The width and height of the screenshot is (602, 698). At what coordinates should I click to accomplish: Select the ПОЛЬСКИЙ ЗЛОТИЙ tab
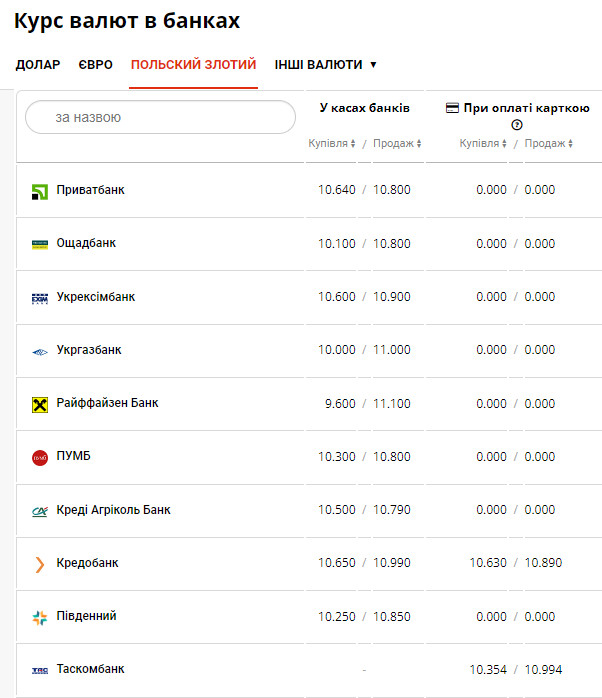(193, 65)
